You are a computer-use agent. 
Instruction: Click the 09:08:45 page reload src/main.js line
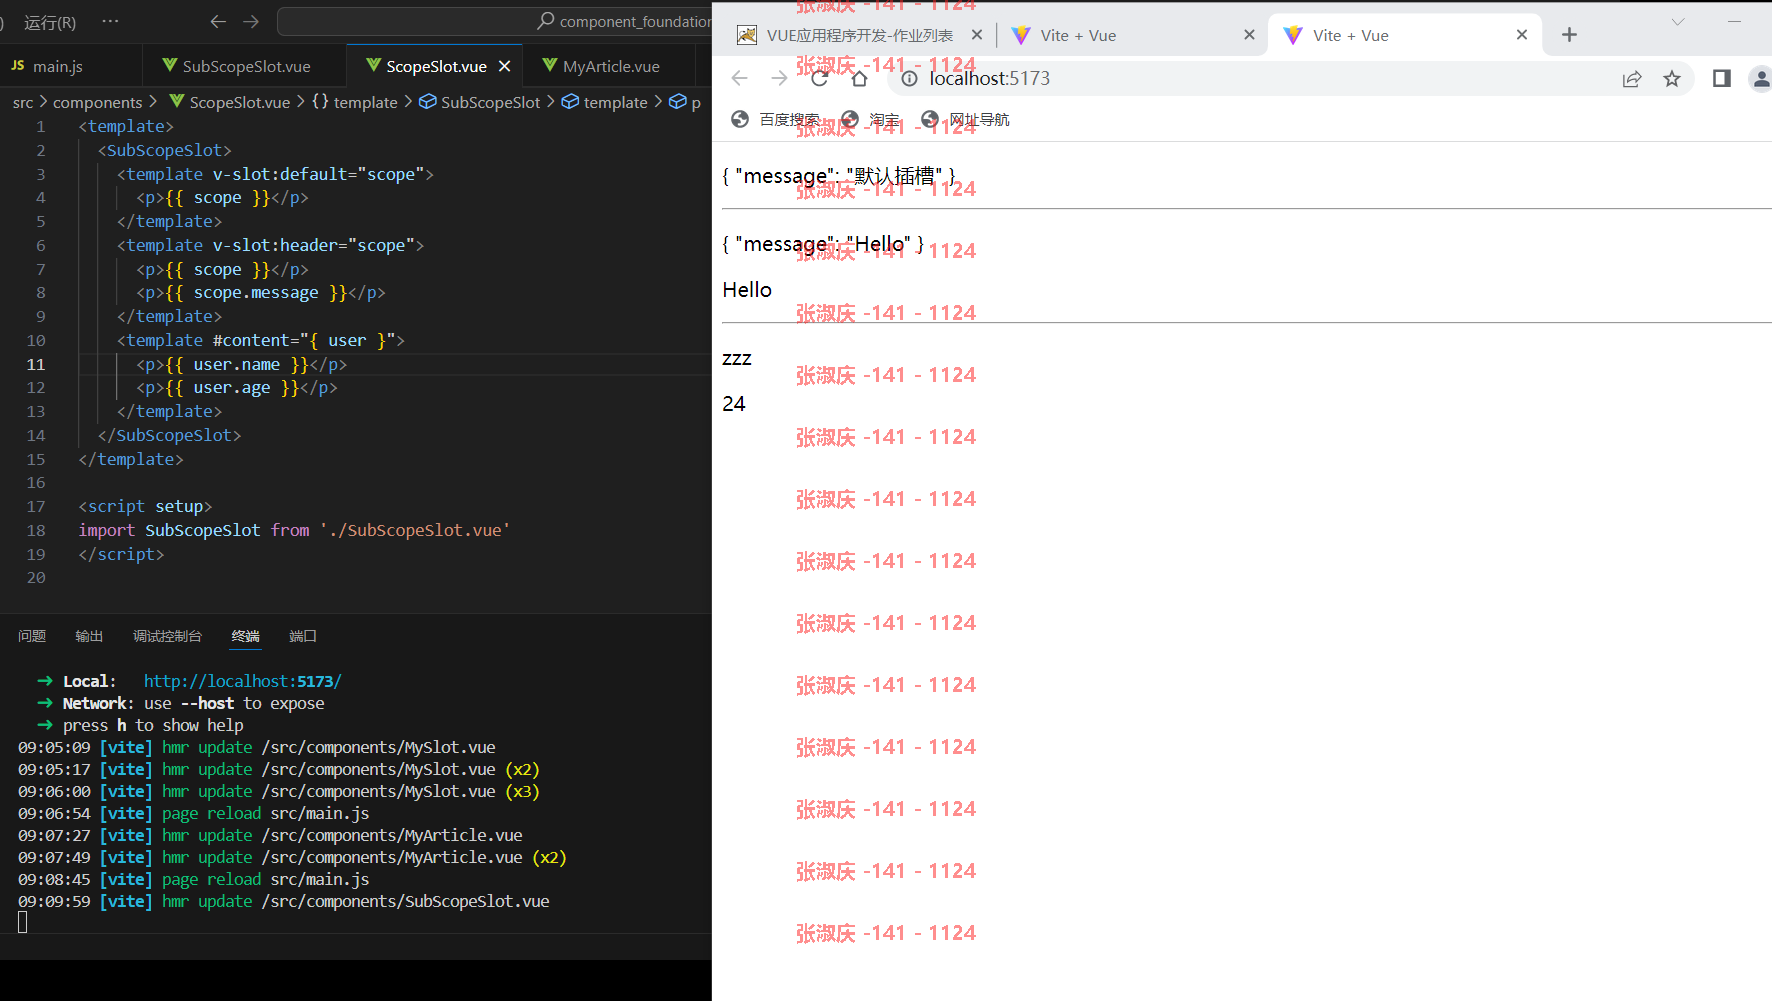pos(194,879)
